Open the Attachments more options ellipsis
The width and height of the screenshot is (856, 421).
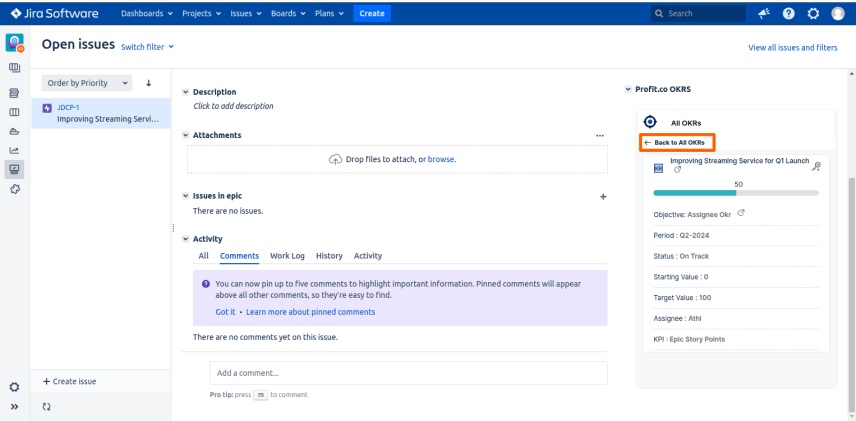pos(600,135)
